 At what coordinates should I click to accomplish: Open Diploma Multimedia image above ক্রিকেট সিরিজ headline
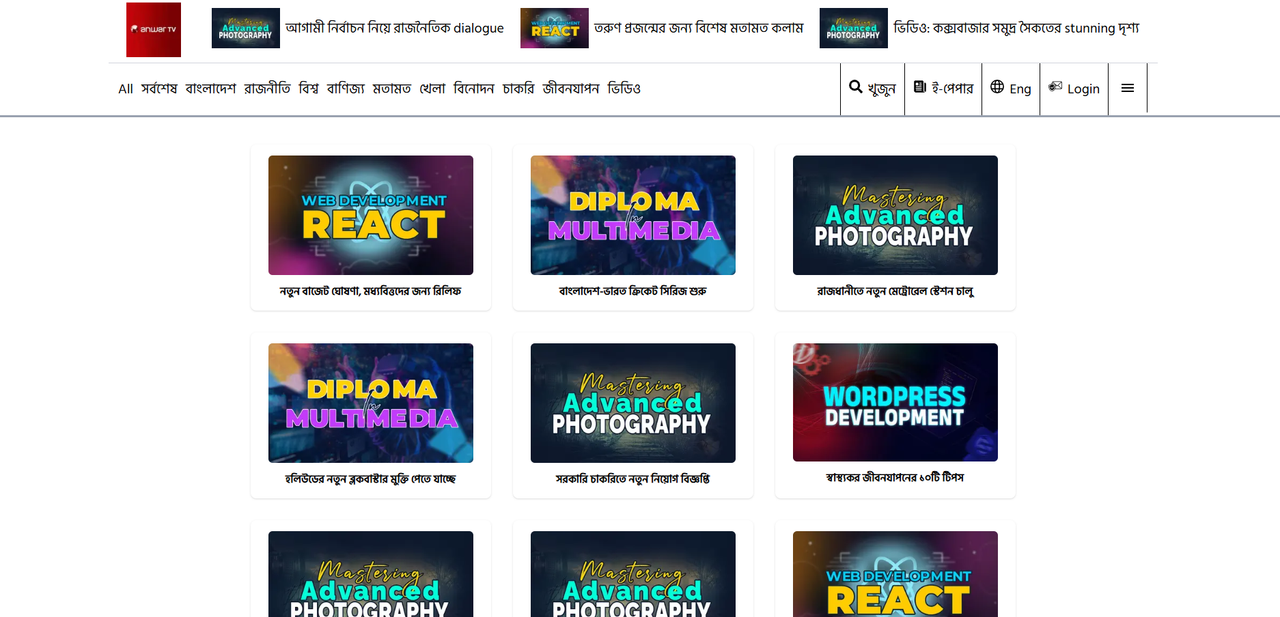point(633,215)
